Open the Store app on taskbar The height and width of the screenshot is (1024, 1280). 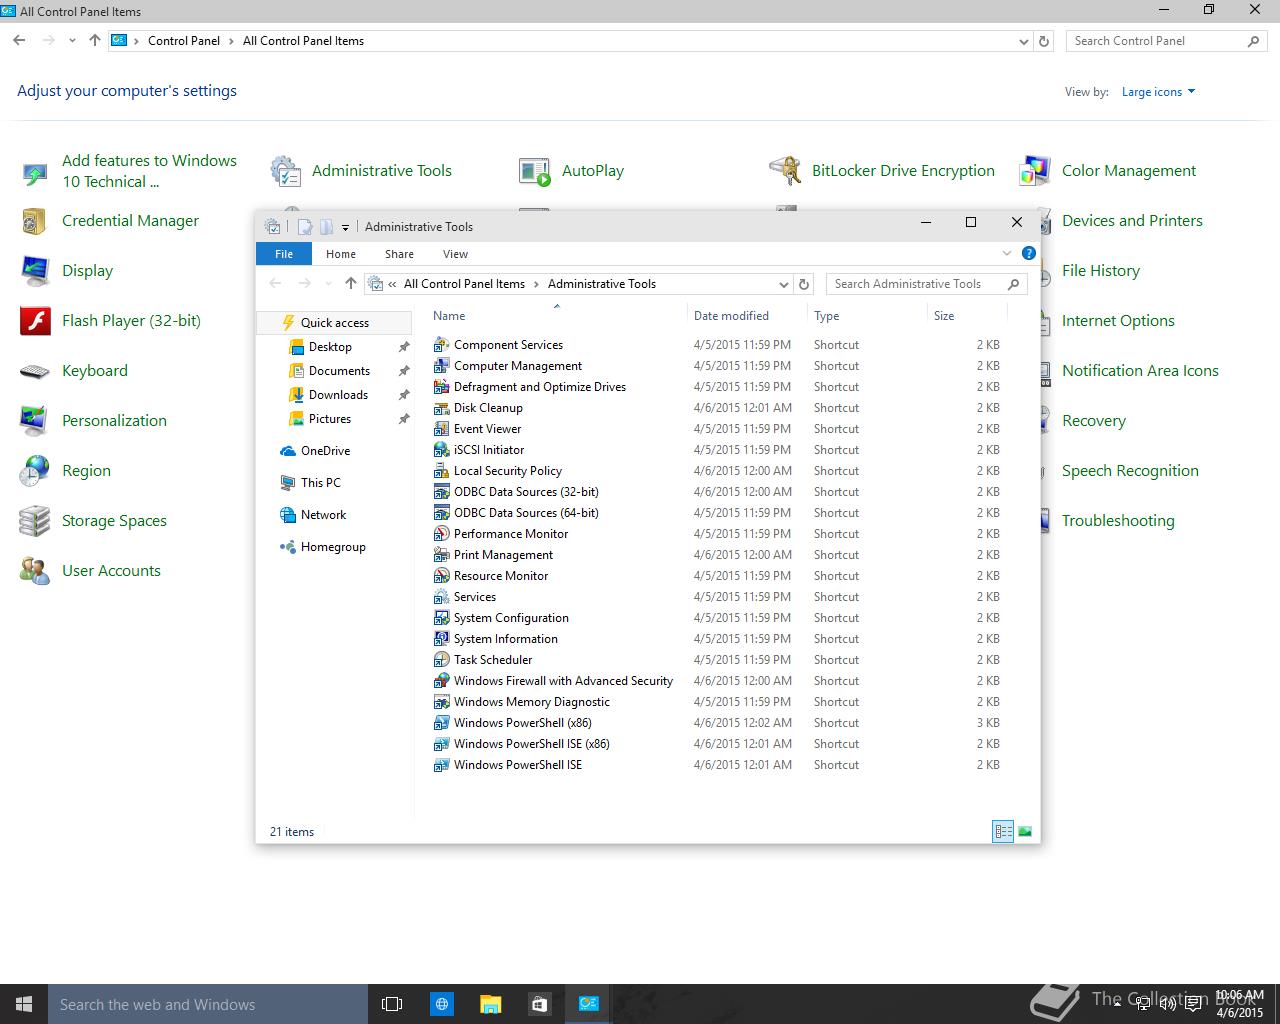[x=539, y=1004]
